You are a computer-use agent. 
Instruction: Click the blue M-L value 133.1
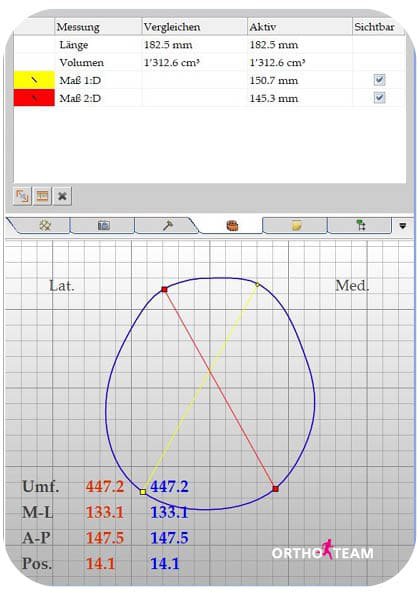pos(169,512)
